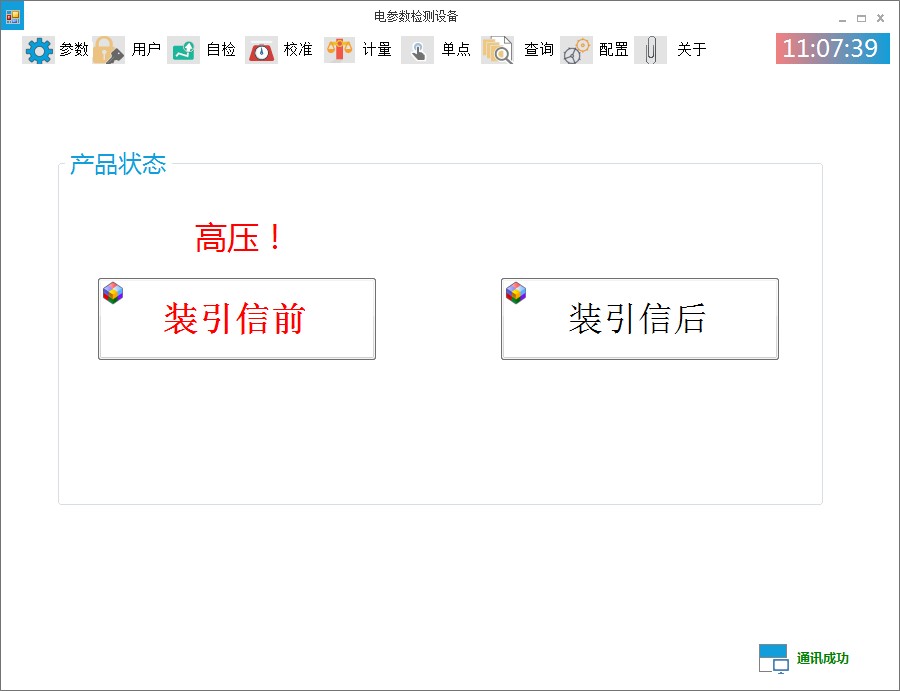Select the 装引信前 product state button

[237, 319]
